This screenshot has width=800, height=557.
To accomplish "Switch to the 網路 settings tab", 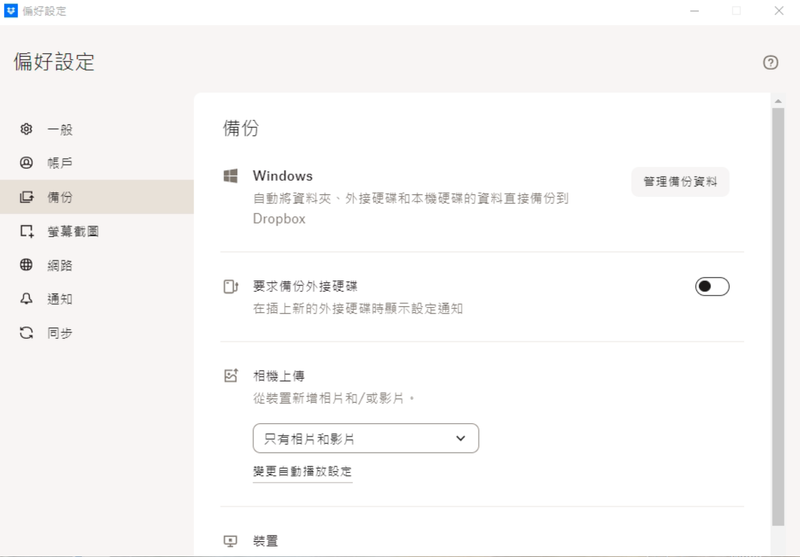I will click(60, 265).
